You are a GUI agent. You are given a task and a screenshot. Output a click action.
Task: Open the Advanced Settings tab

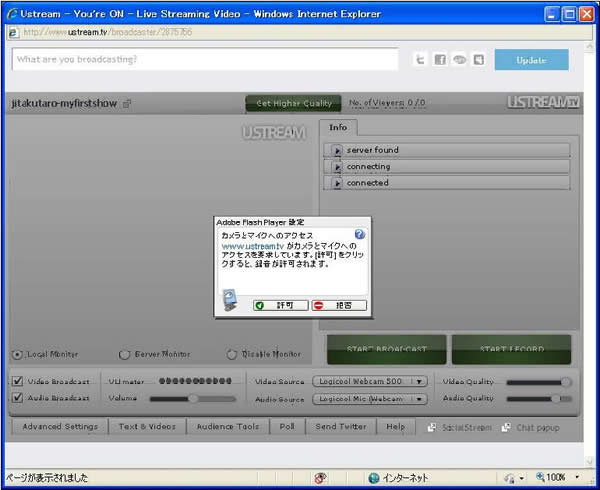(60, 427)
